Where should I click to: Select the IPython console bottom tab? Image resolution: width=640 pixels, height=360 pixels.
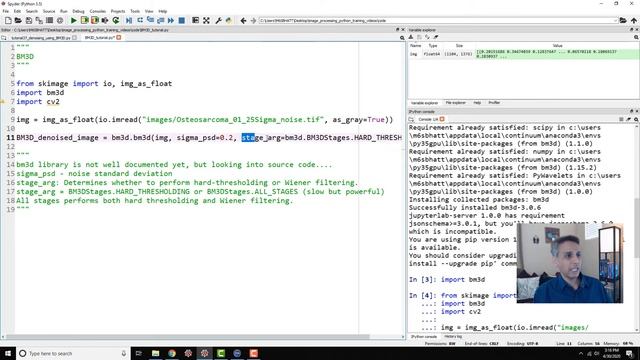424,337
